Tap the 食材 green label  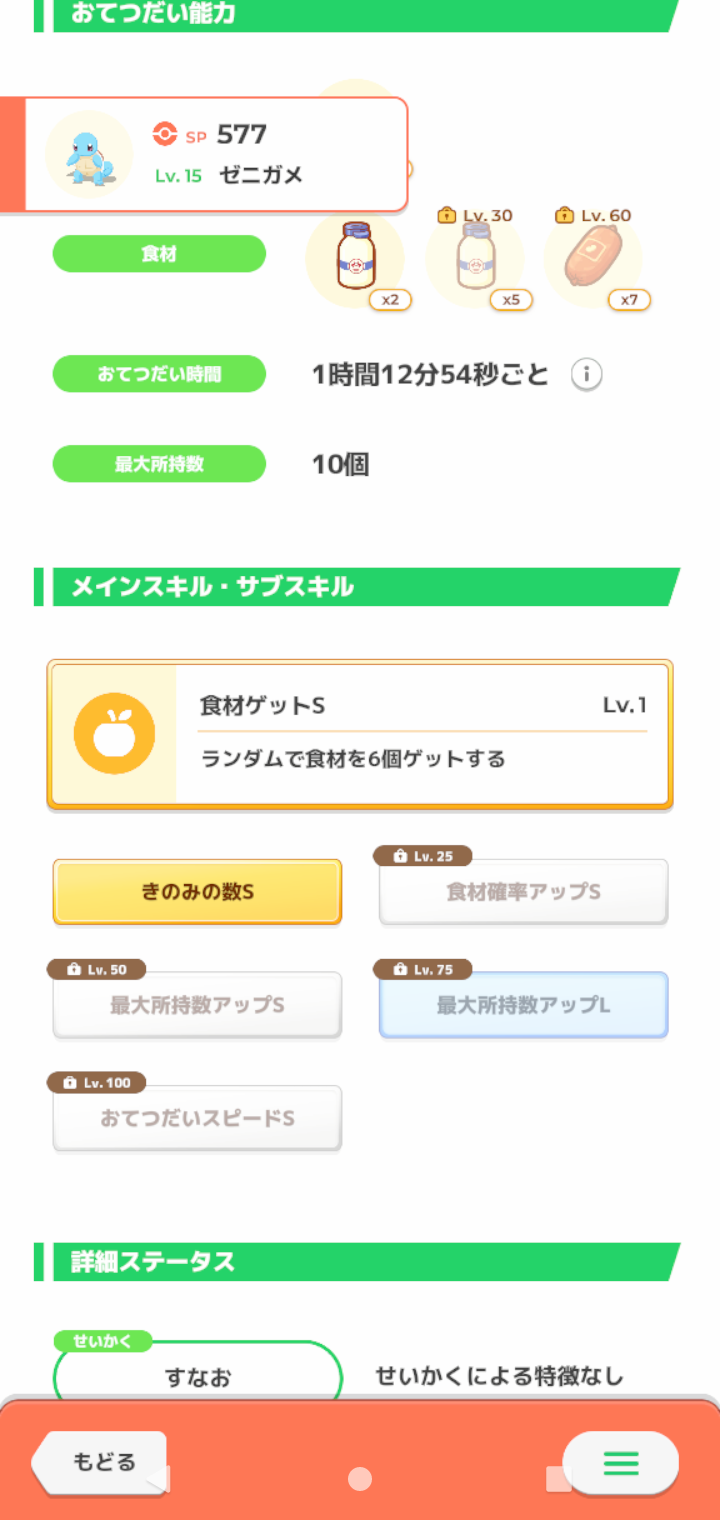159,254
